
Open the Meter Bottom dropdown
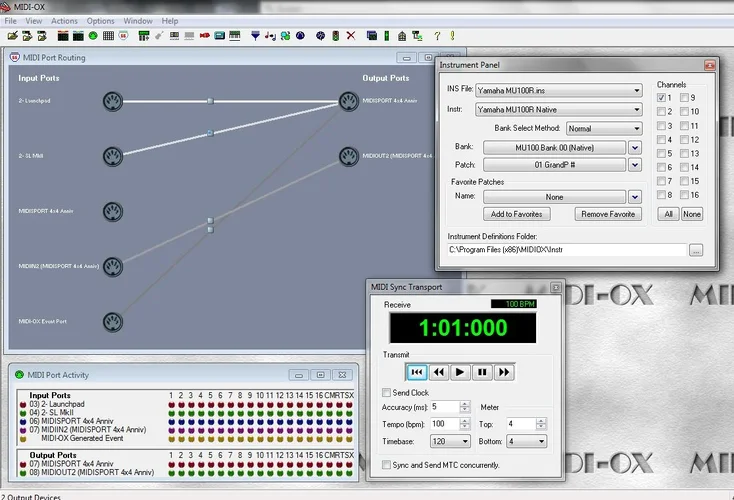click(x=526, y=441)
